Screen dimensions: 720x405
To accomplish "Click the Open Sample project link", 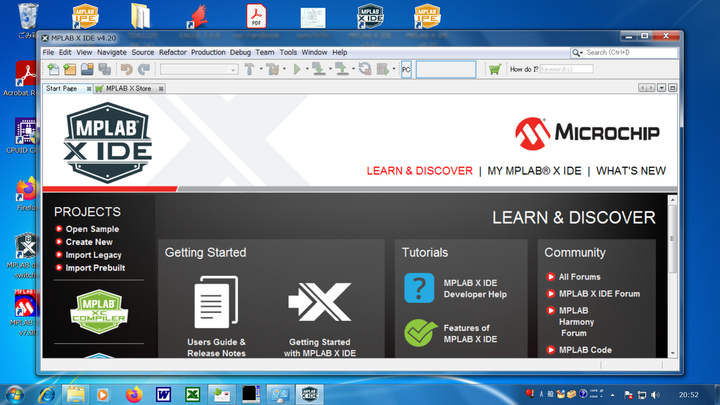I will click(92, 229).
